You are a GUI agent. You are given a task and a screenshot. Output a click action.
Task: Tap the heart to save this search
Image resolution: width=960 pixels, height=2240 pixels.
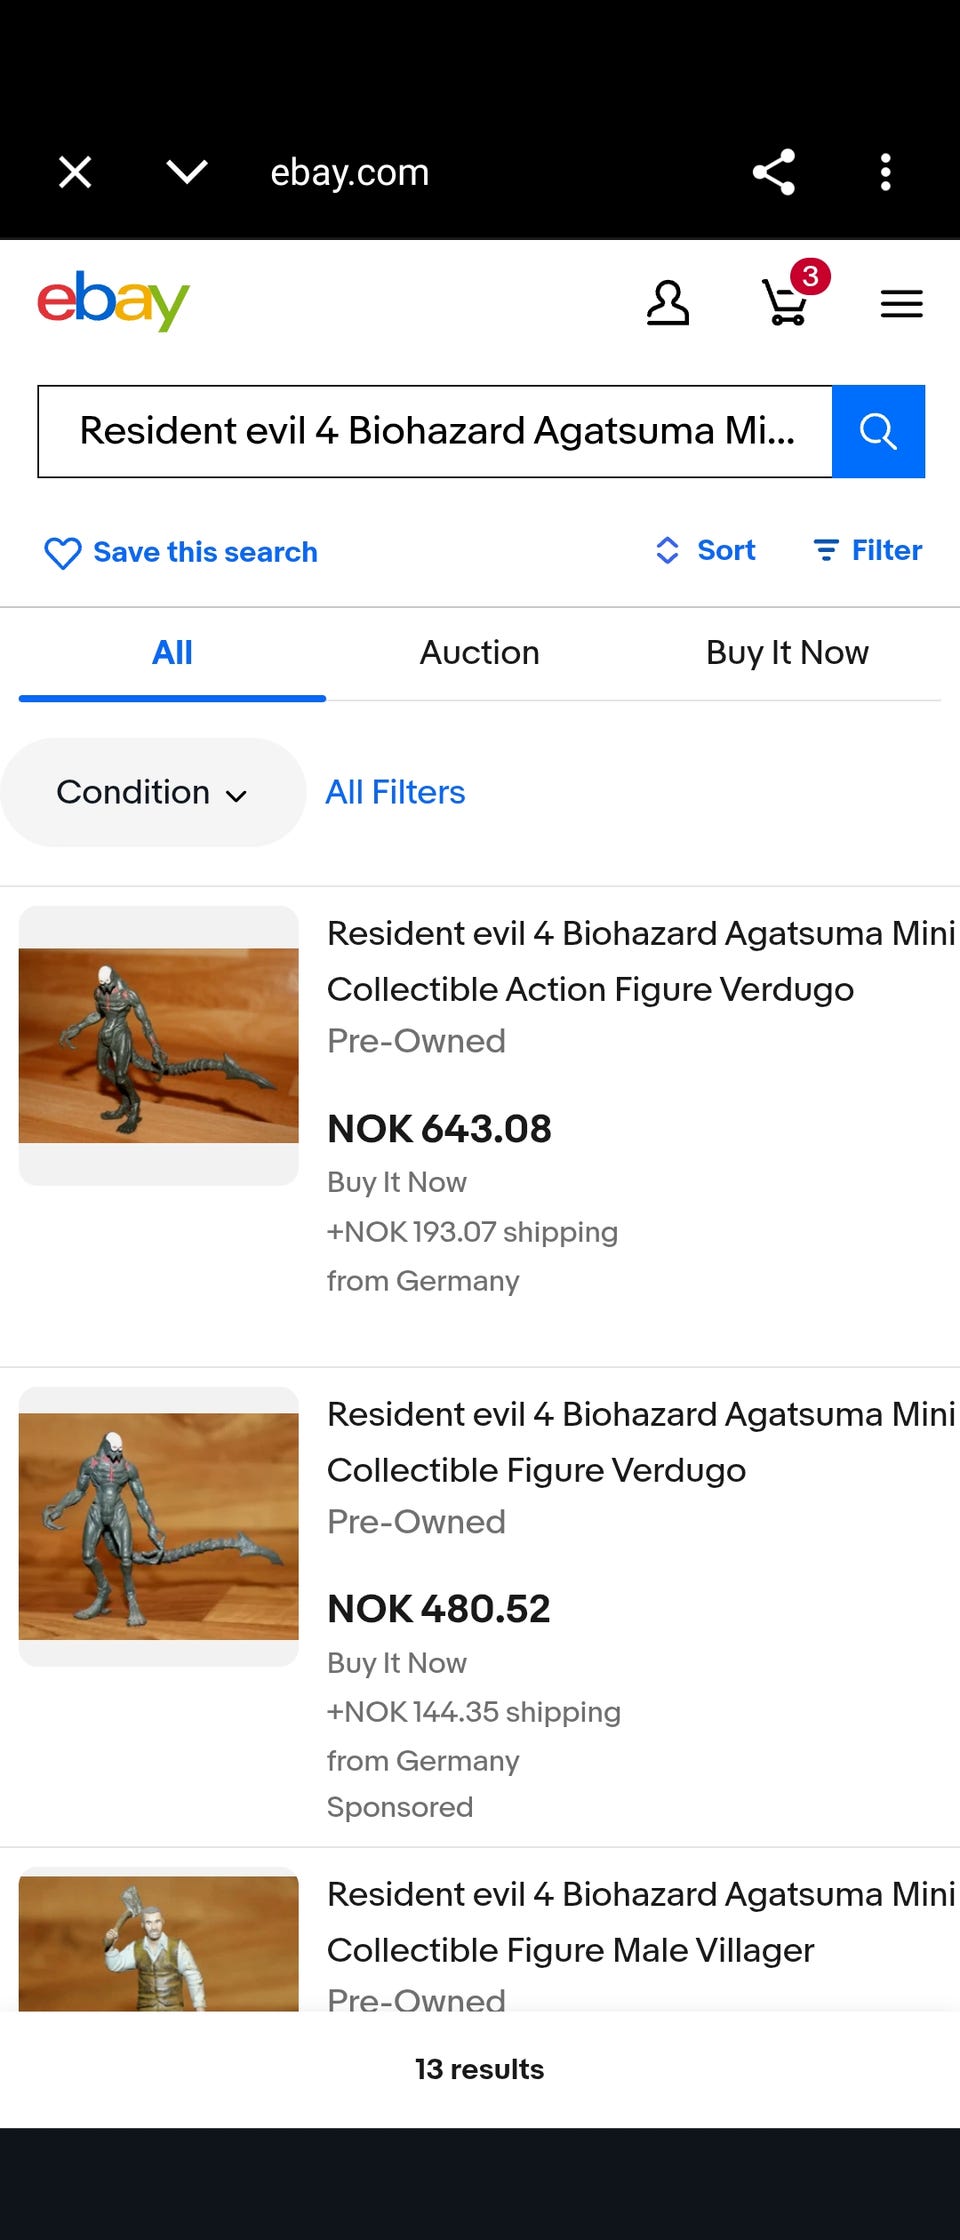pos(63,552)
